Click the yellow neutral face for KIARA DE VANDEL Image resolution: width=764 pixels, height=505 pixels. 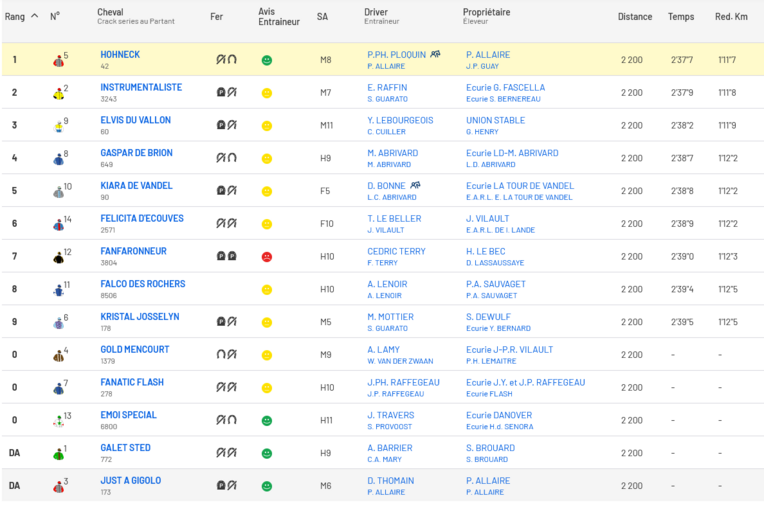pyautogui.click(x=266, y=191)
